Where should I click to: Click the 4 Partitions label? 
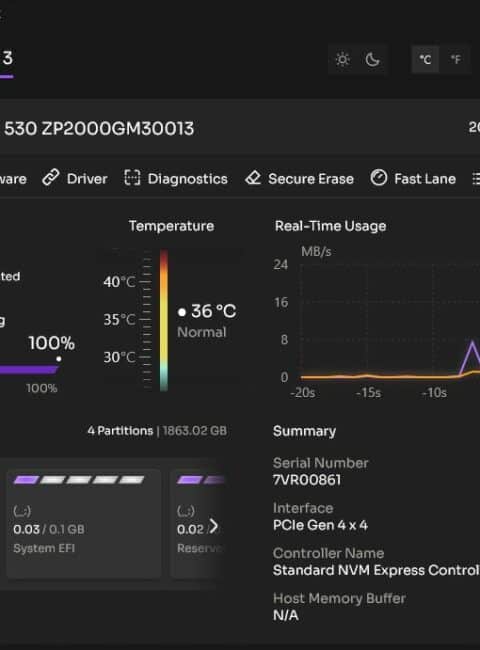(120, 431)
